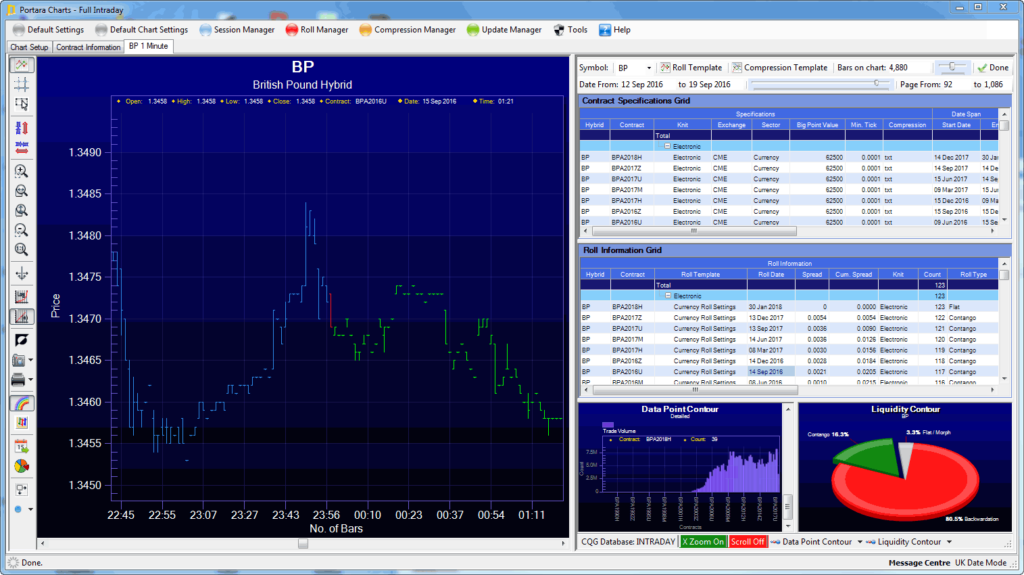Open the Roll Manager
This screenshot has width=1024, height=575.
click(x=317, y=29)
